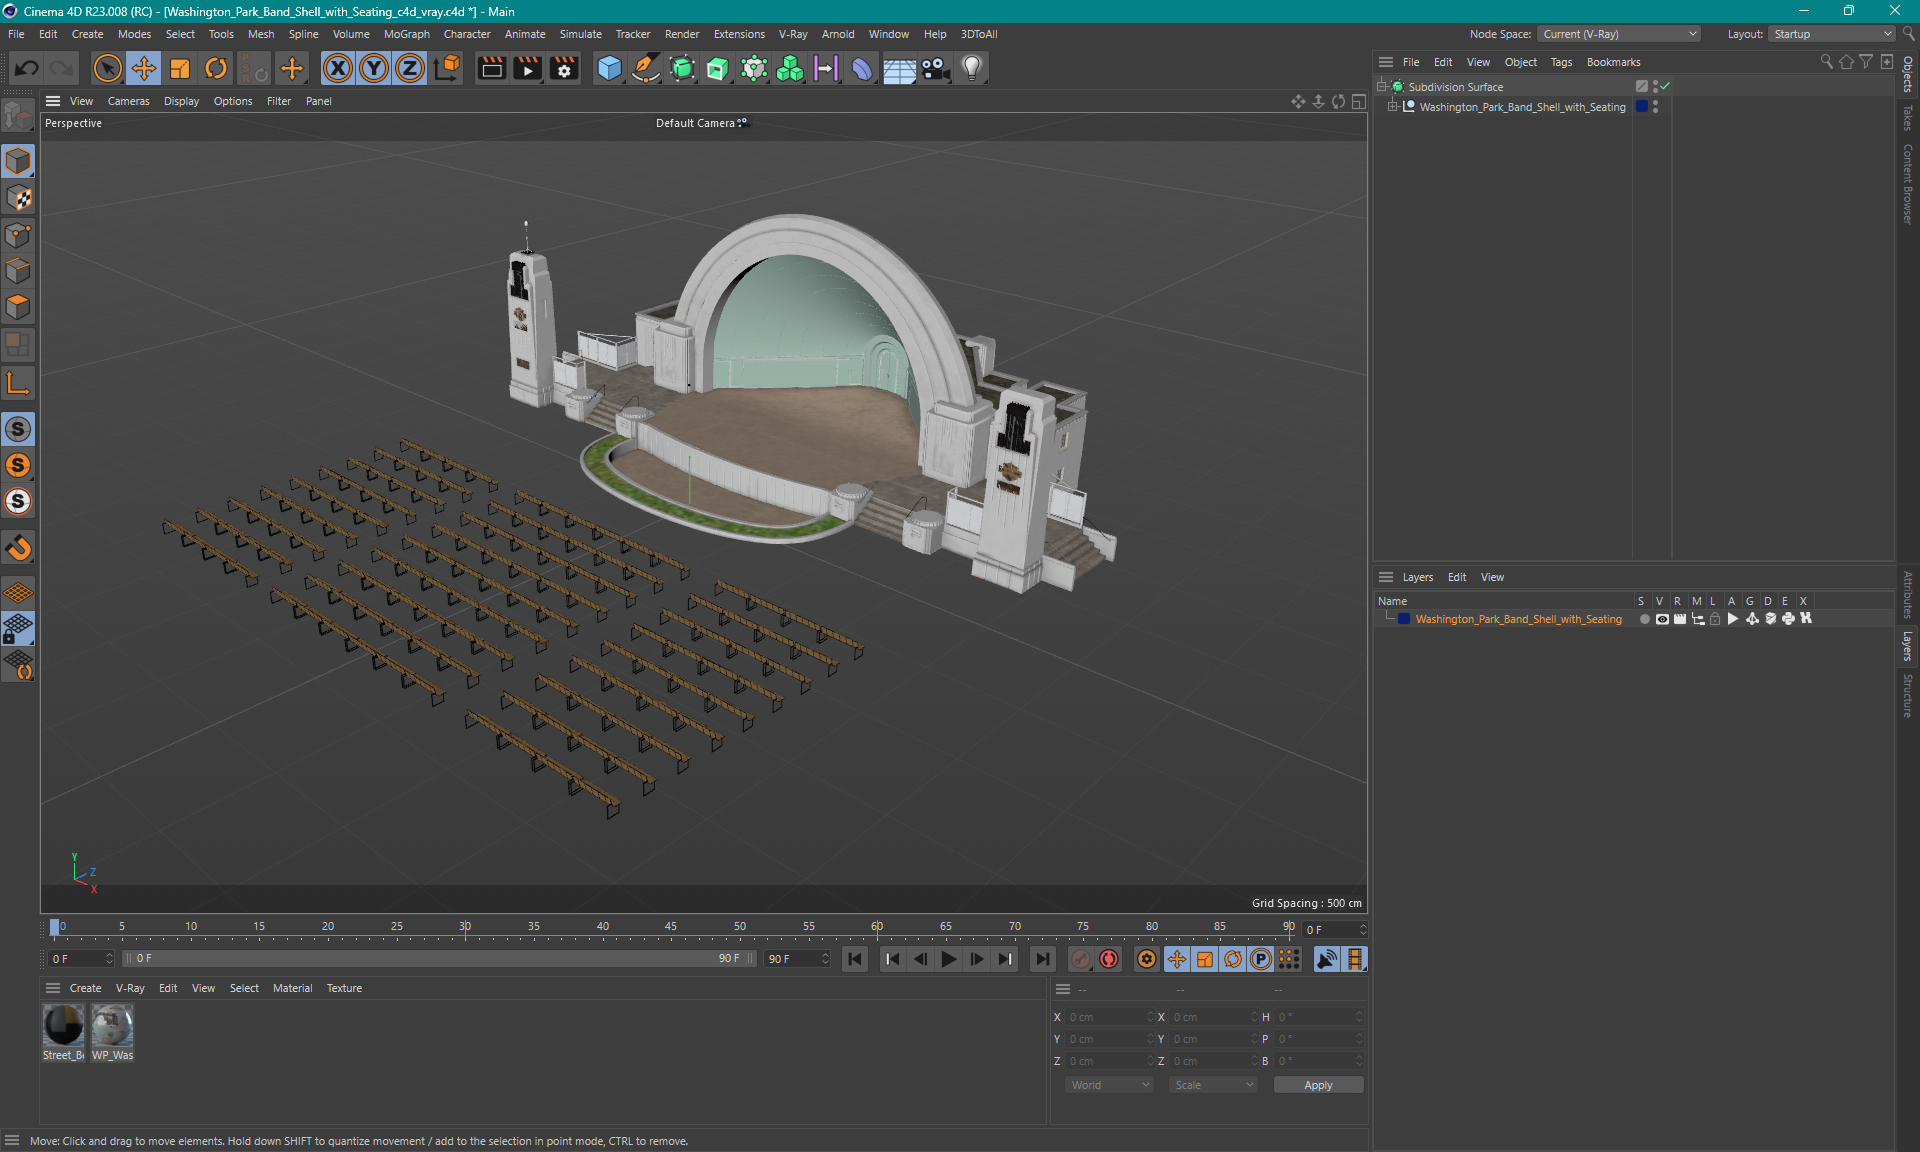Enable Axis mode L icon
The height and width of the screenshot is (1152, 1920).
pos(18,383)
